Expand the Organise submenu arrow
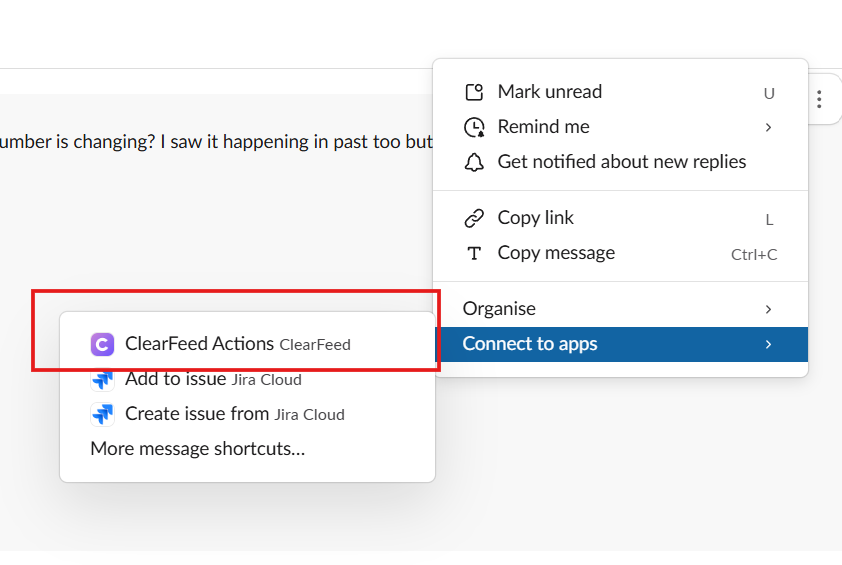 point(768,309)
